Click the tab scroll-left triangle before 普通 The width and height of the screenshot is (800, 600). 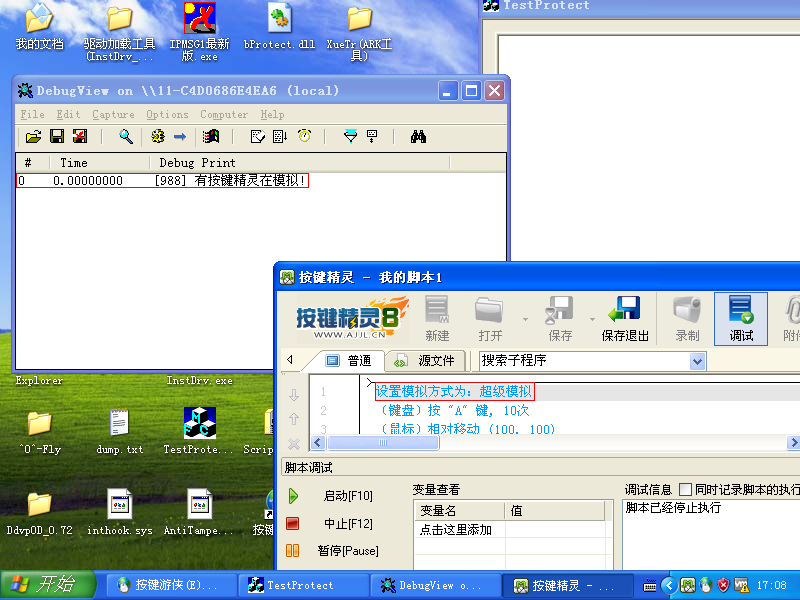pyautogui.click(x=290, y=360)
